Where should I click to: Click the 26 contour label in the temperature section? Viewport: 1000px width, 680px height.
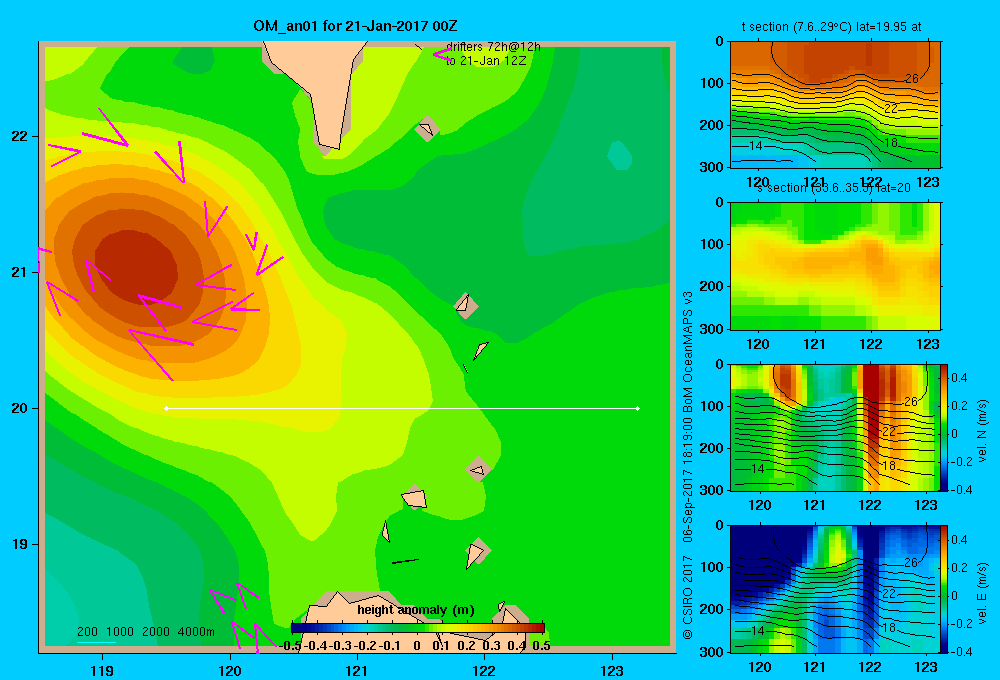pyautogui.click(x=911, y=78)
